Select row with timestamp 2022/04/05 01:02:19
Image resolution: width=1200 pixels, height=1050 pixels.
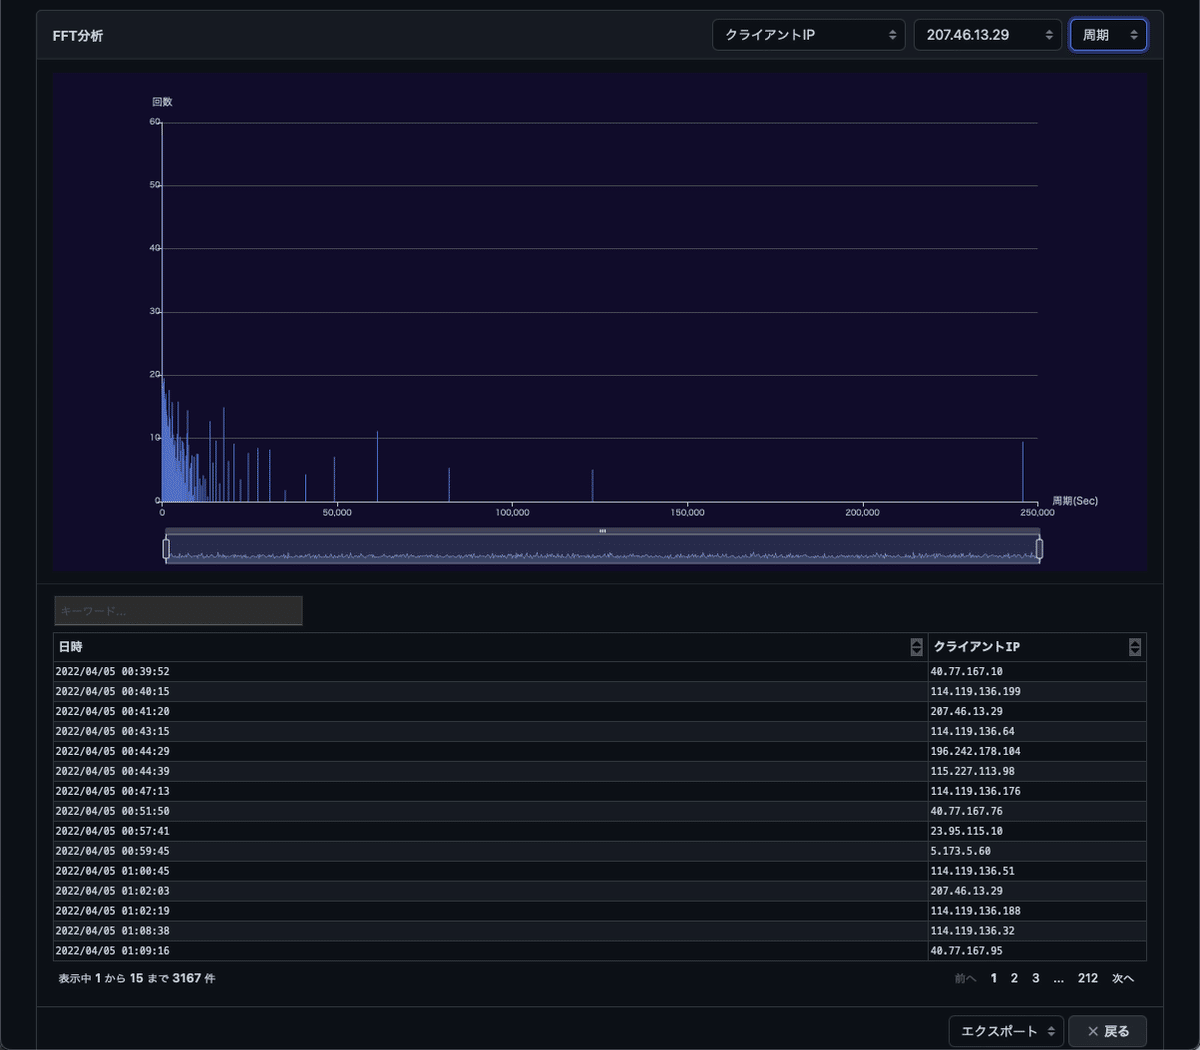click(x=600, y=911)
